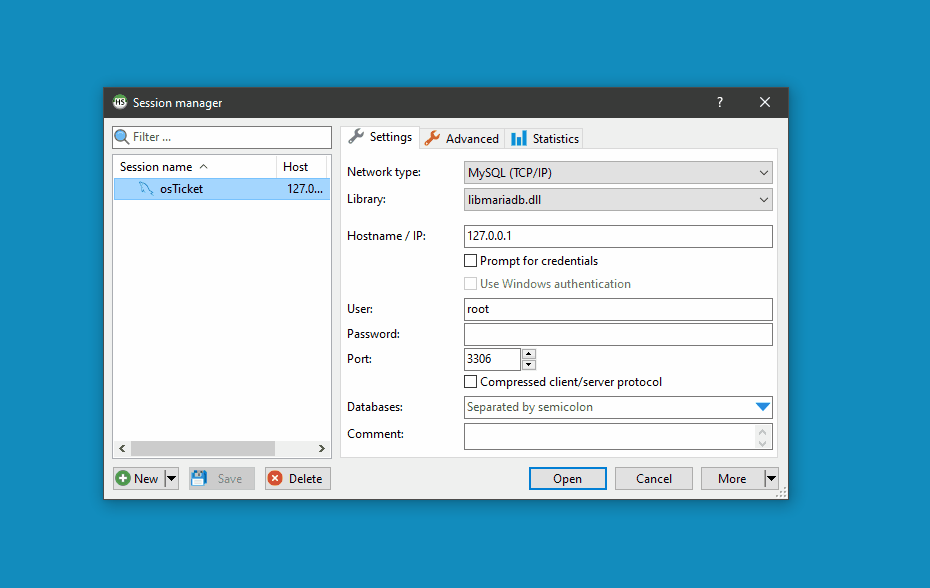The width and height of the screenshot is (930, 588).
Task: Click the Session name column header
Action: [195, 167]
